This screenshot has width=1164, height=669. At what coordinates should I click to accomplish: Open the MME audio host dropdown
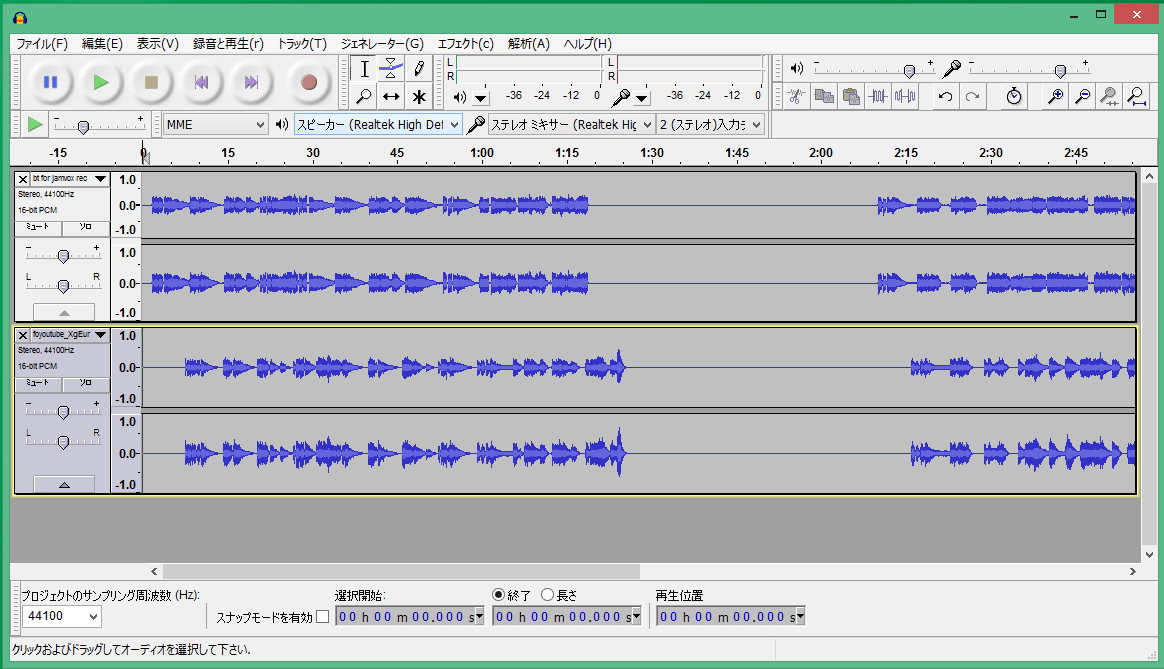click(216, 125)
